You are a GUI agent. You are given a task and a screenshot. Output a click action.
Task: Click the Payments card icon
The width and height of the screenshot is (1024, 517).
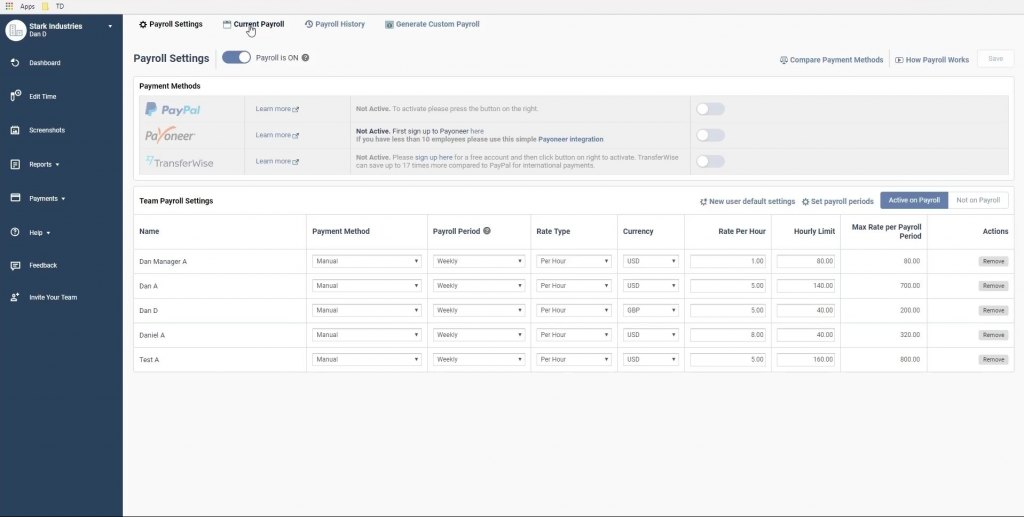click(x=15, y=198)
